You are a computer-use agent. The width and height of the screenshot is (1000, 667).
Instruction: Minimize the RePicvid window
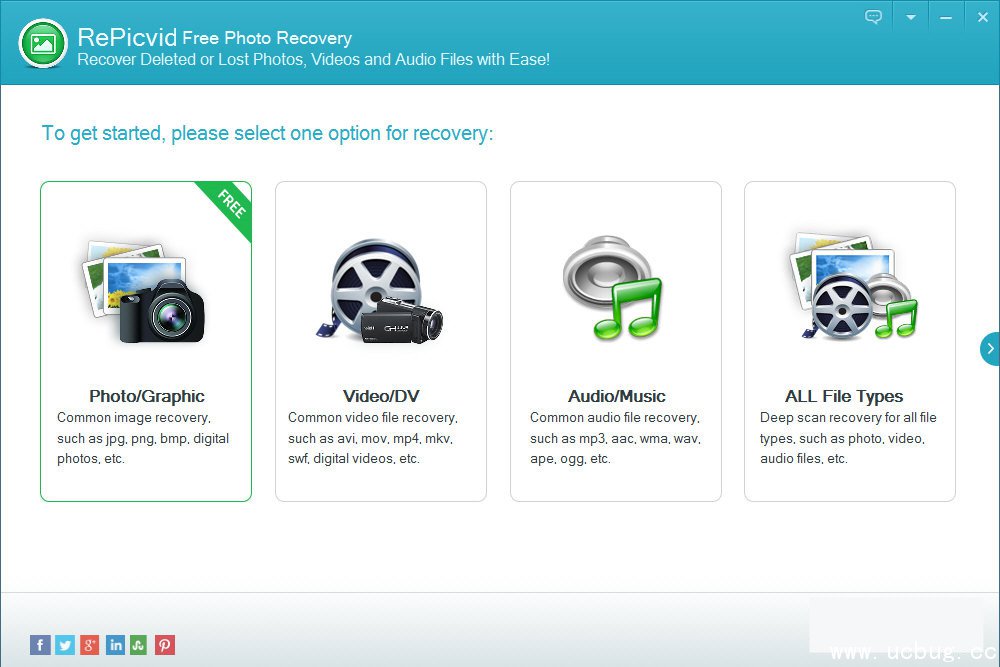tap(946, 17)
